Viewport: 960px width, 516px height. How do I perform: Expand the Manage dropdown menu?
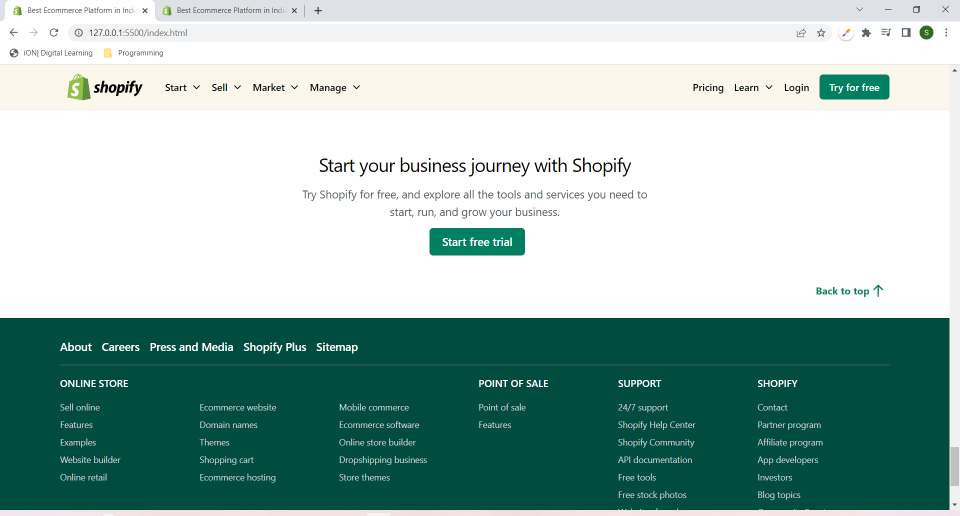335,88
